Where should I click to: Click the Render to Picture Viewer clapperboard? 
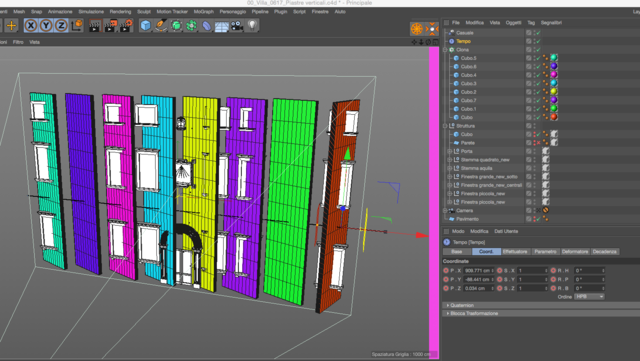tap(110, 26)
